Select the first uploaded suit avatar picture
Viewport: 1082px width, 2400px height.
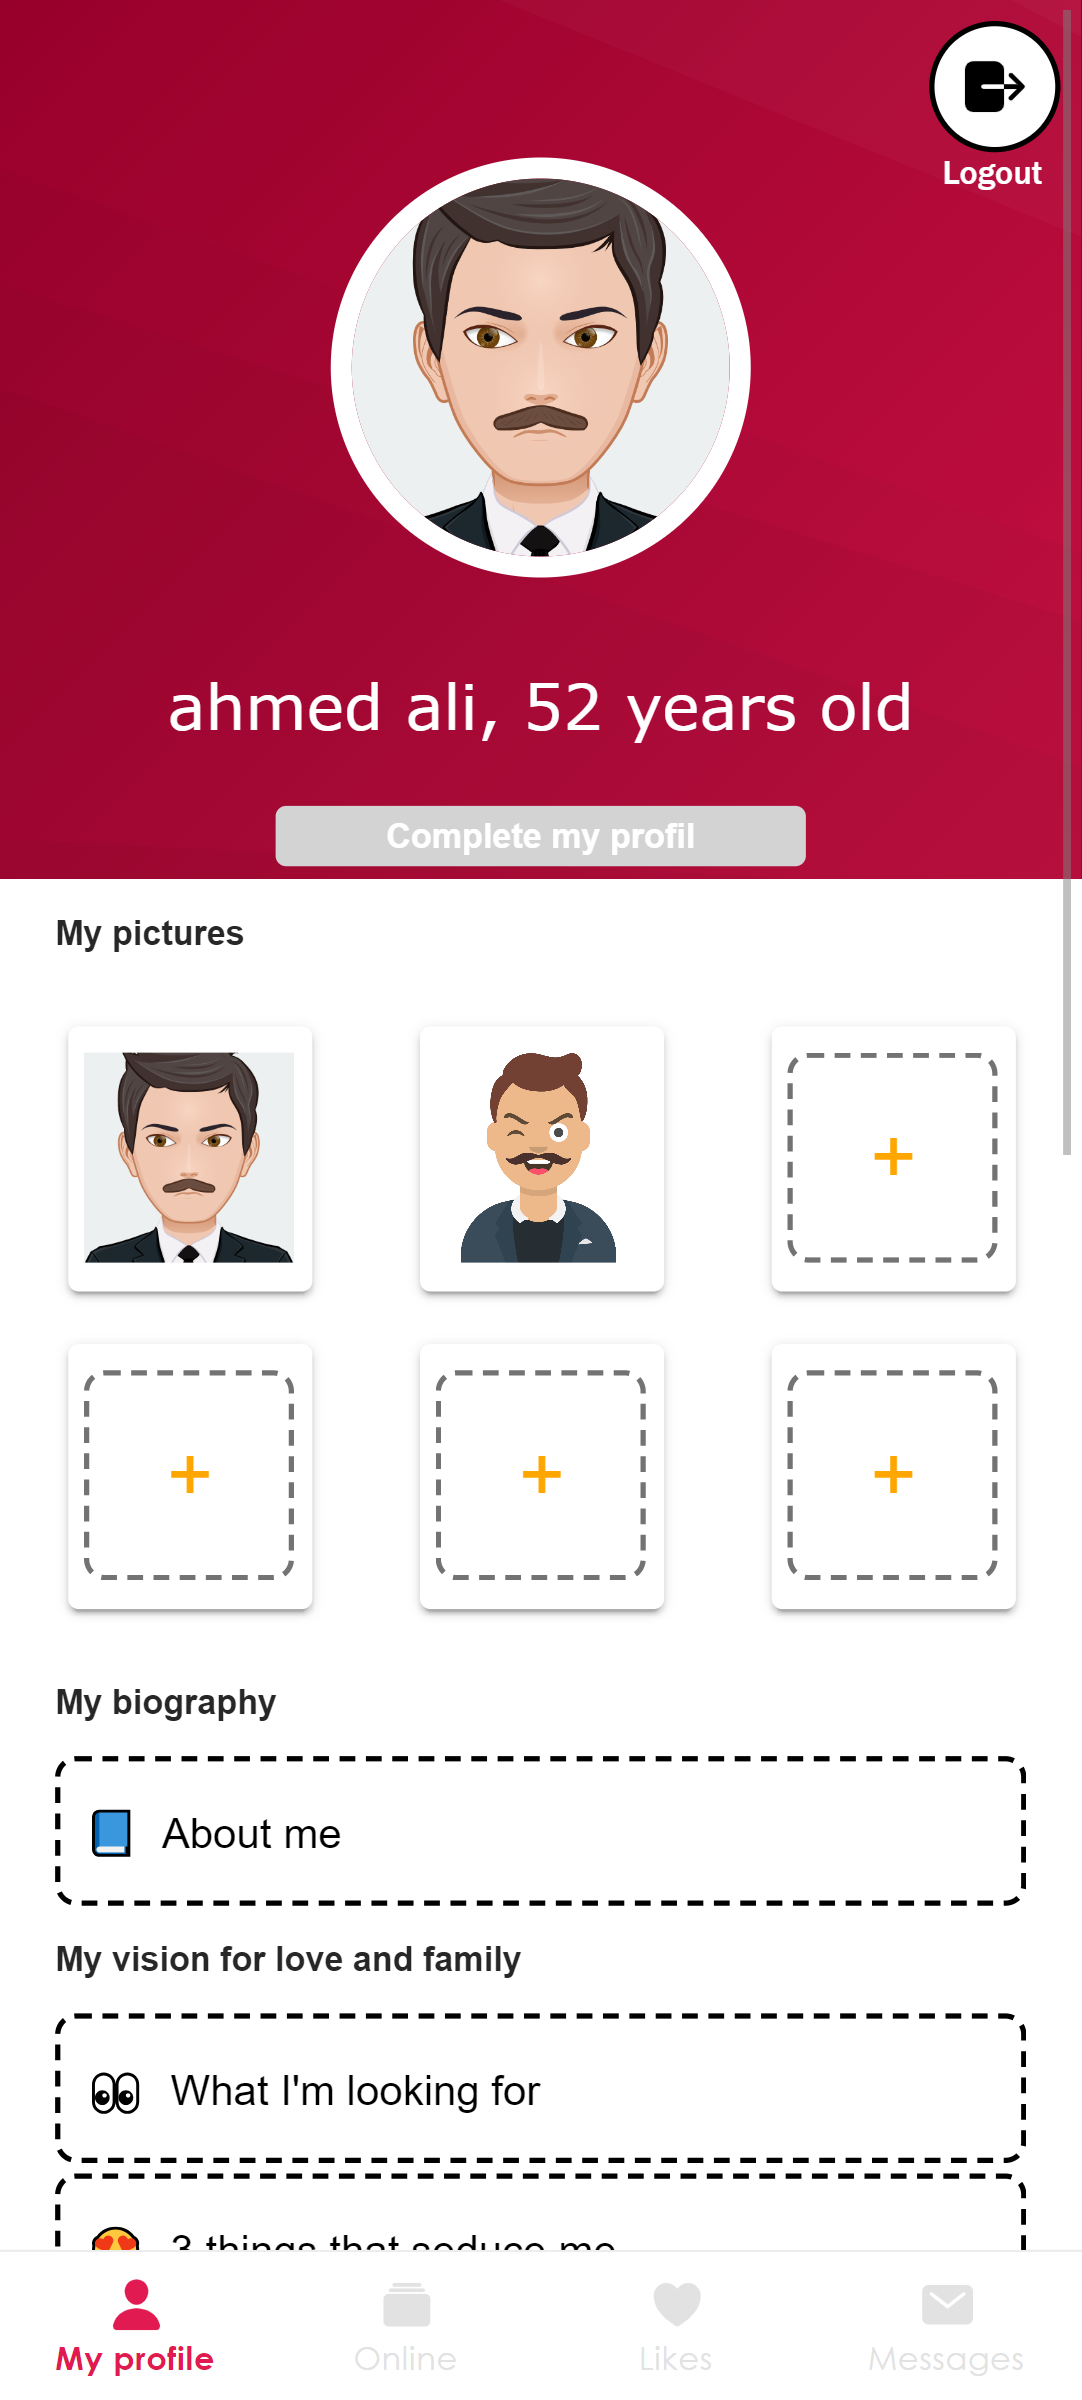(x=190, y=1158)
